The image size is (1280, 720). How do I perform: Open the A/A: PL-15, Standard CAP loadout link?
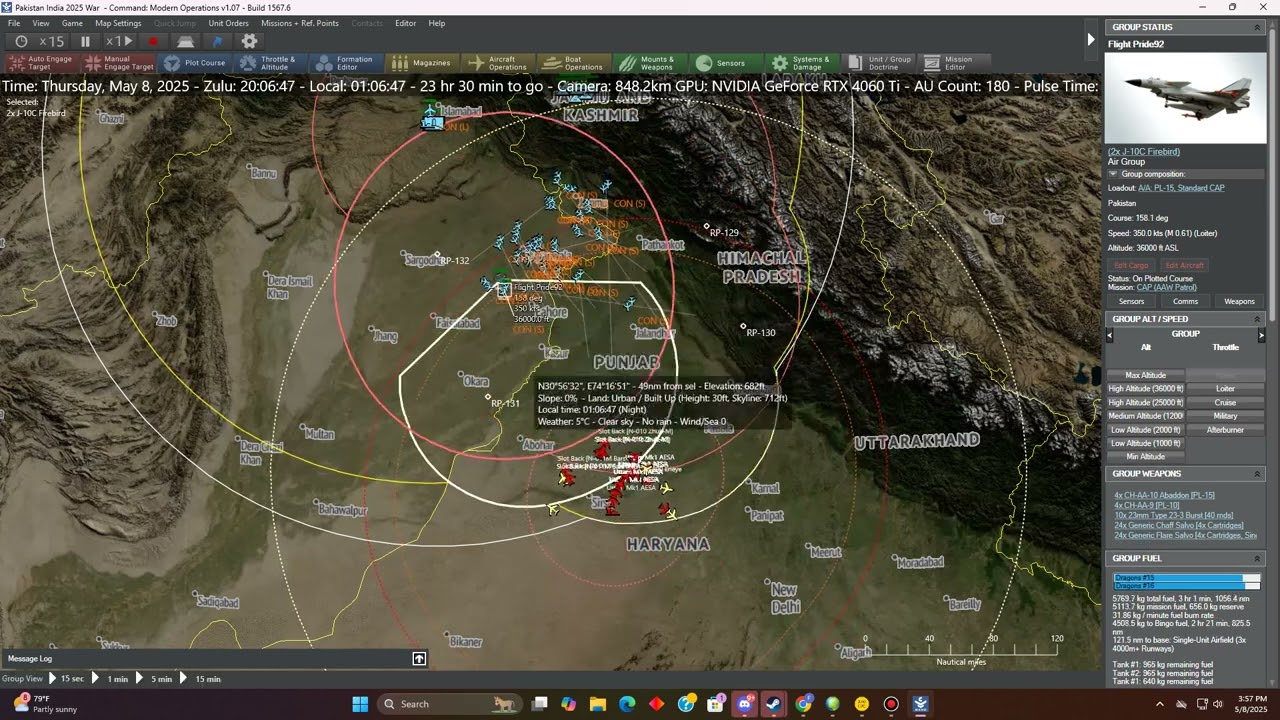(1181, 188)
